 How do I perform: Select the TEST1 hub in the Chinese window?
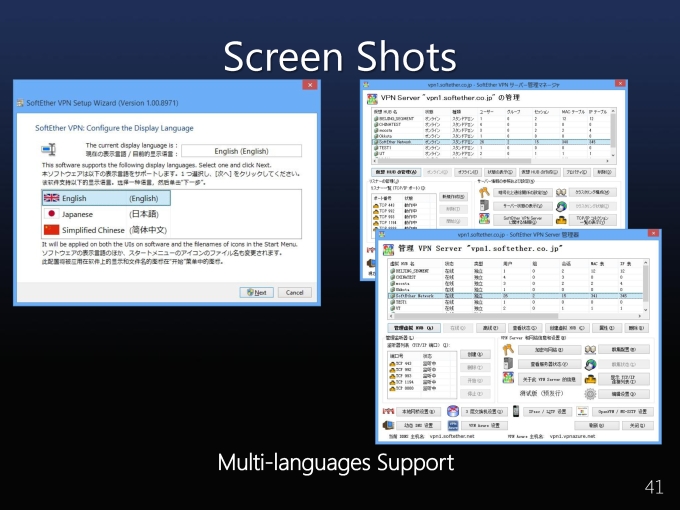(x=515, y=302)
